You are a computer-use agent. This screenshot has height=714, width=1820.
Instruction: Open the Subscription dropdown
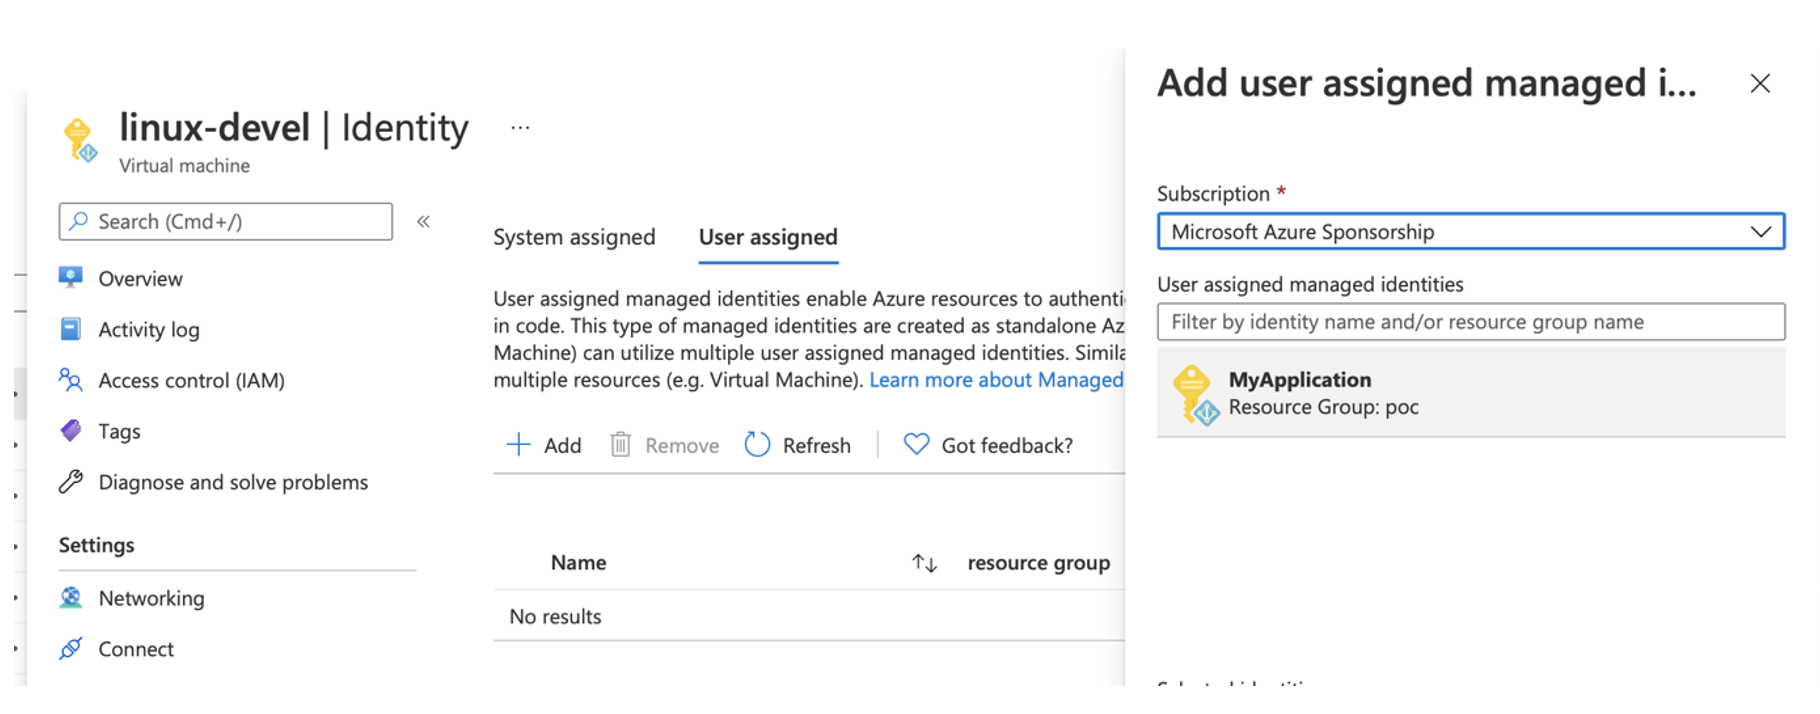coord(1470,232)
